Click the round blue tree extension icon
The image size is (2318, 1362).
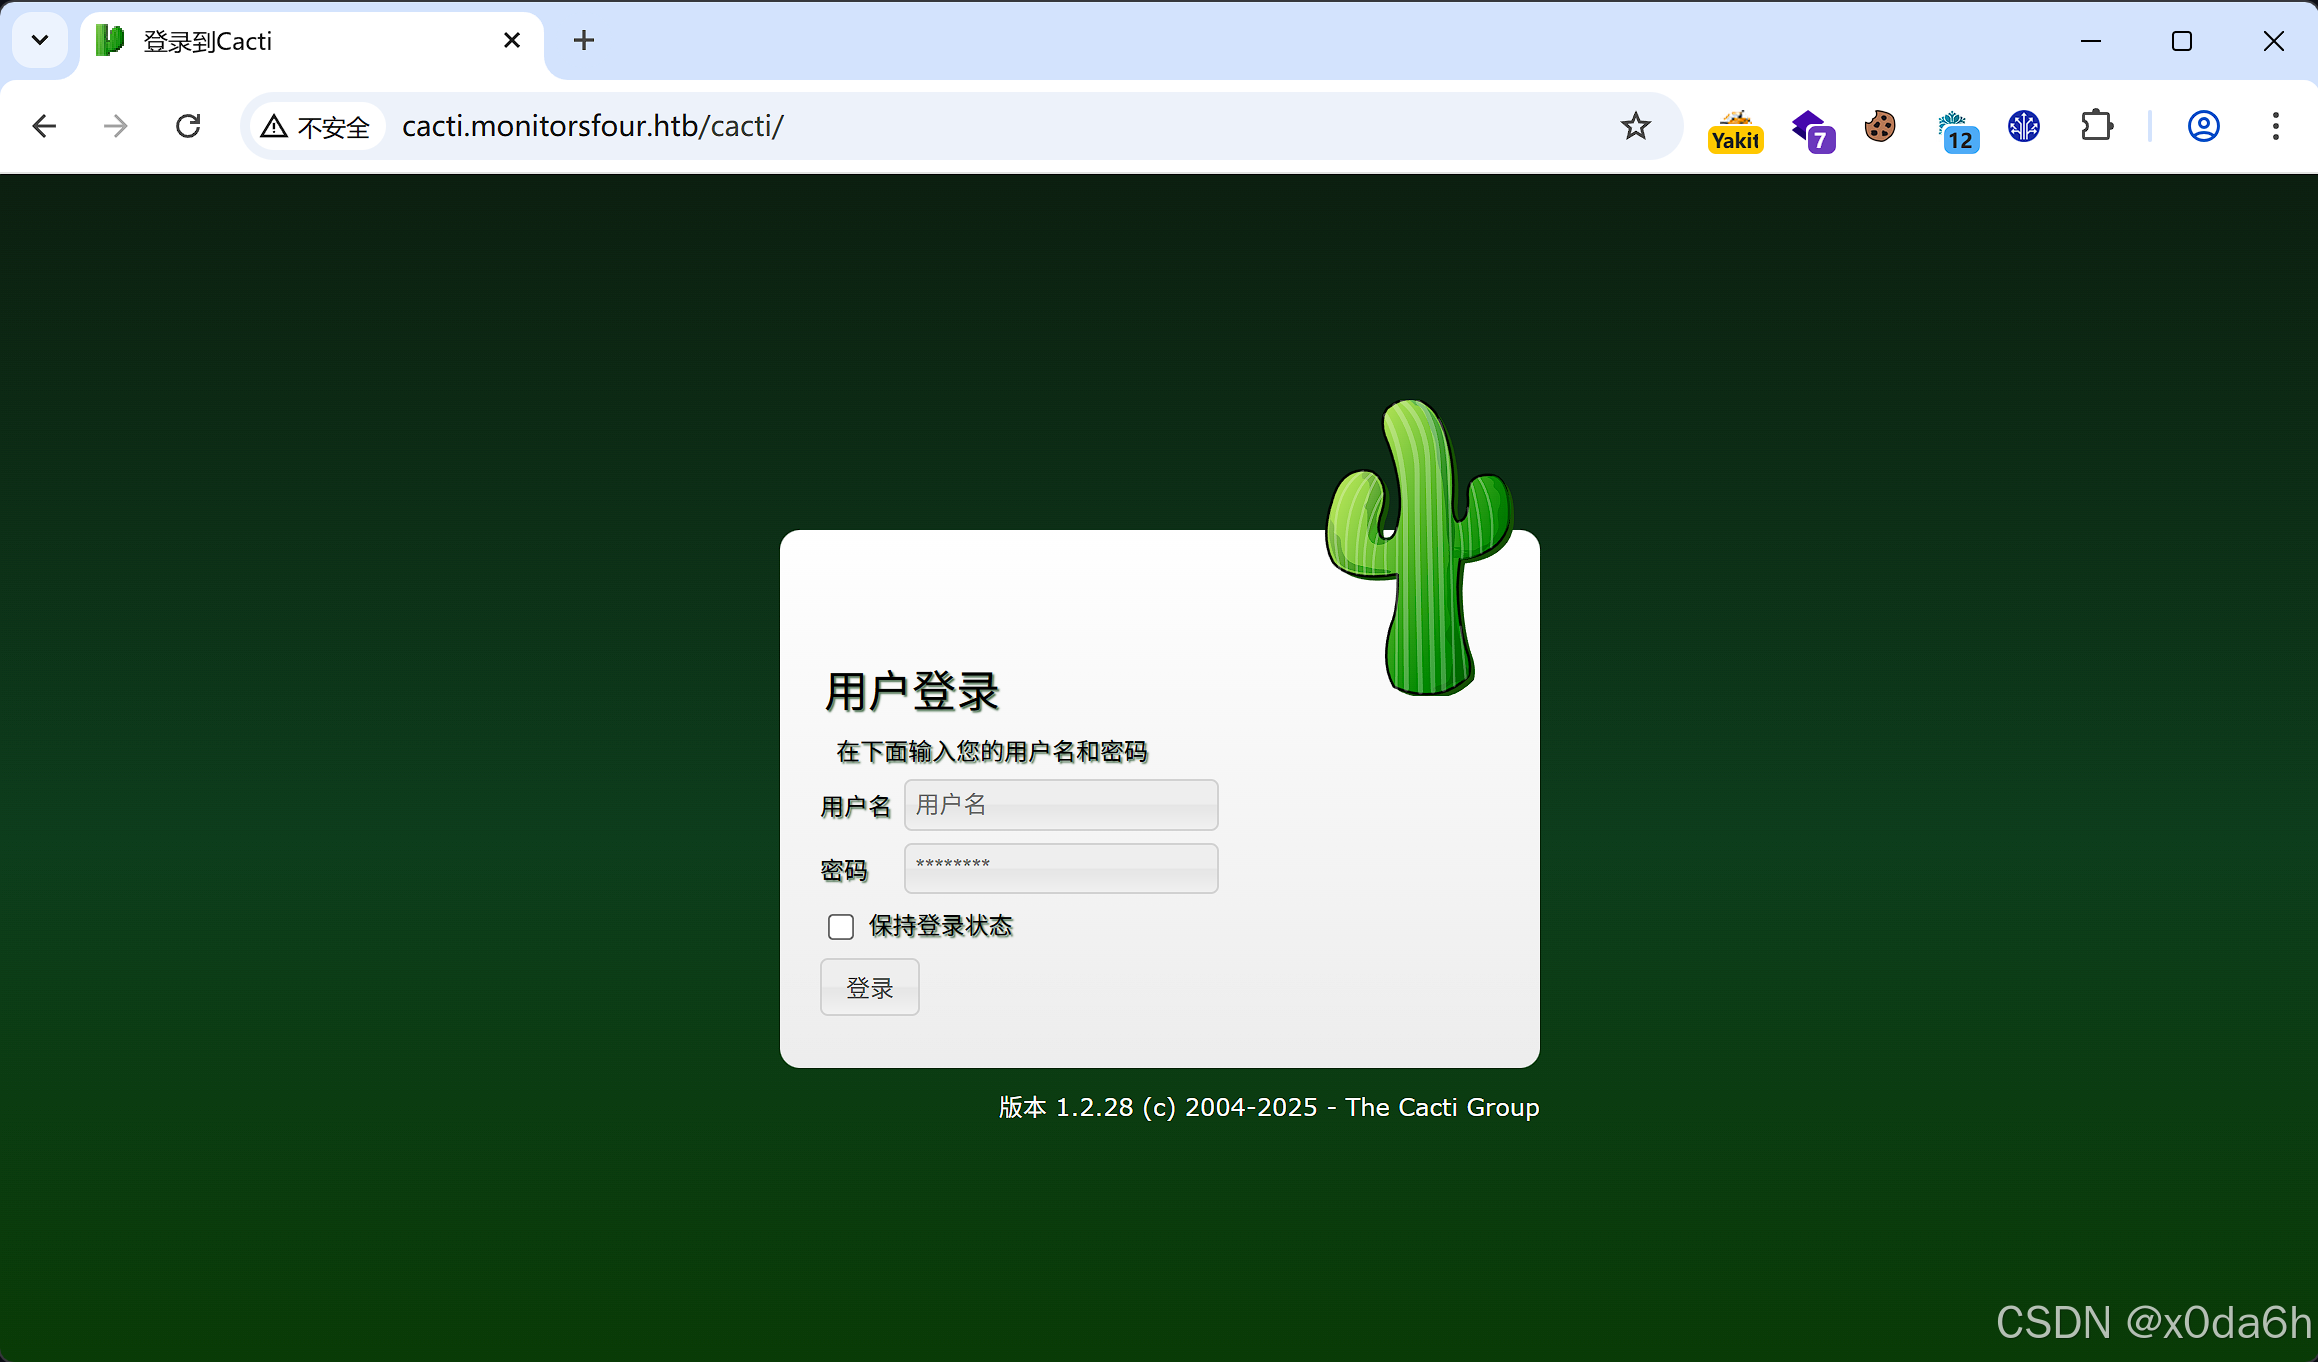click(2024, 127)
